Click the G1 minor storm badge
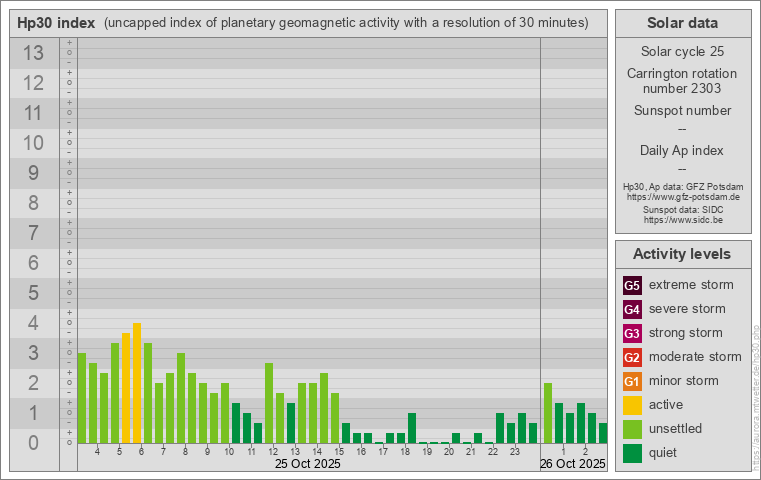761x480 pixels. [x=632, y=381]
